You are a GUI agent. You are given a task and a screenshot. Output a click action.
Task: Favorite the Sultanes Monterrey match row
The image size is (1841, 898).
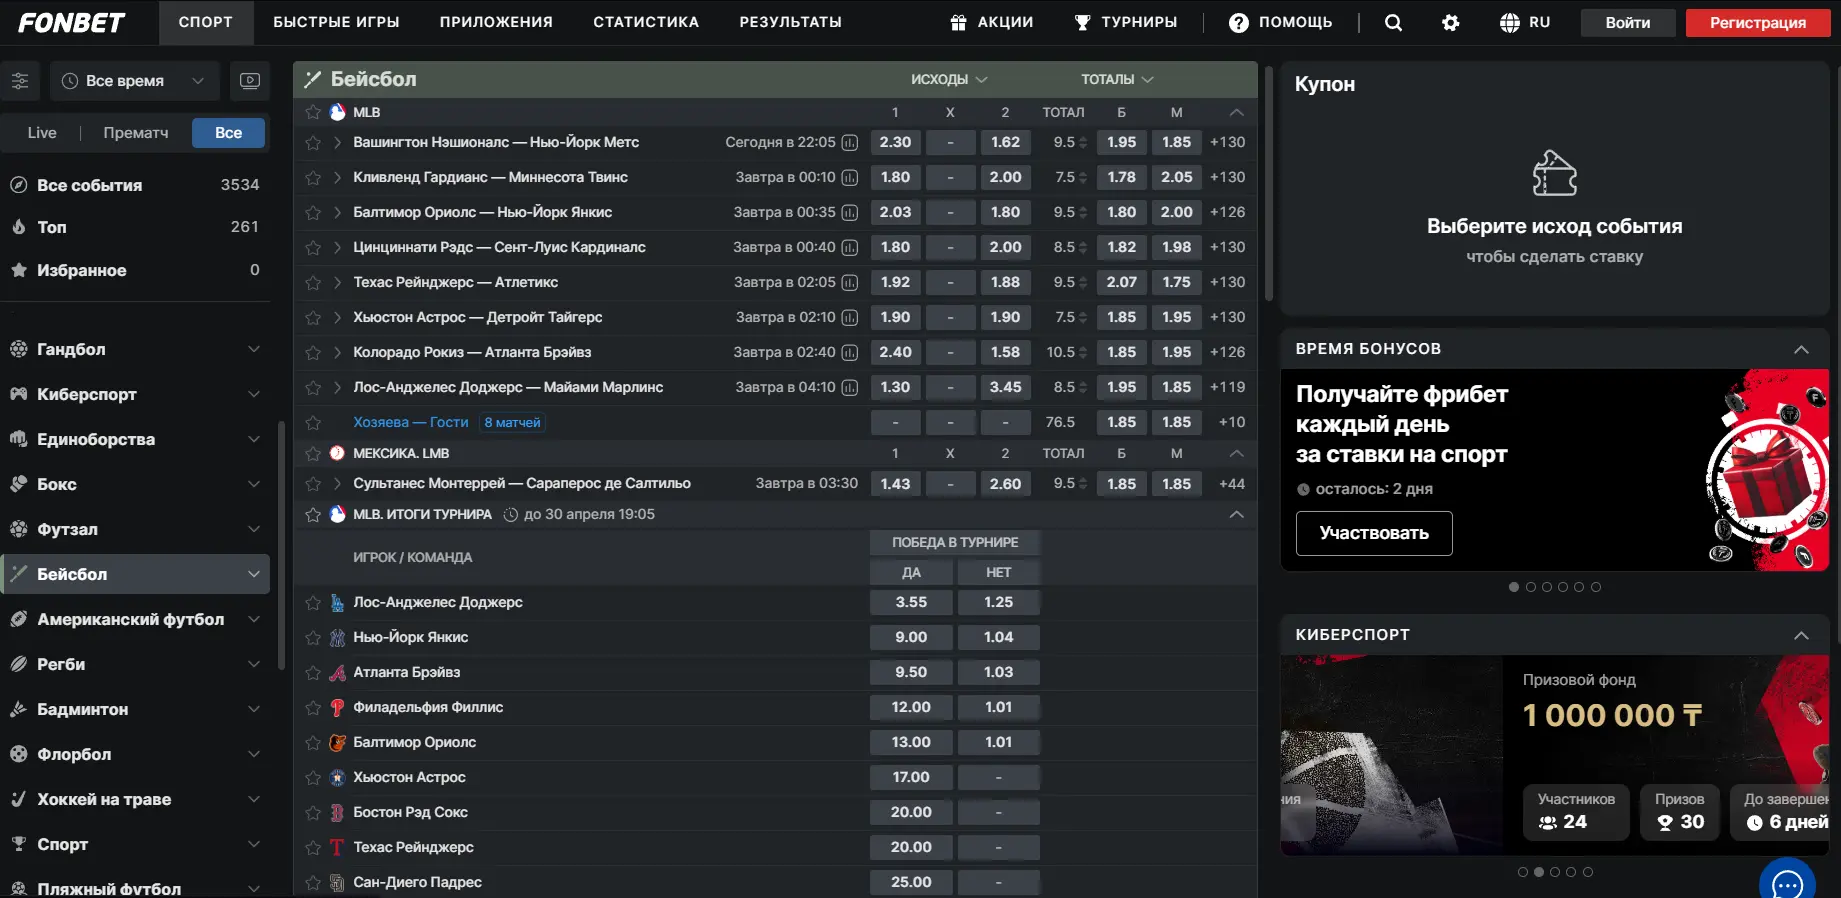pyautogui.click(x=313, y=484)
